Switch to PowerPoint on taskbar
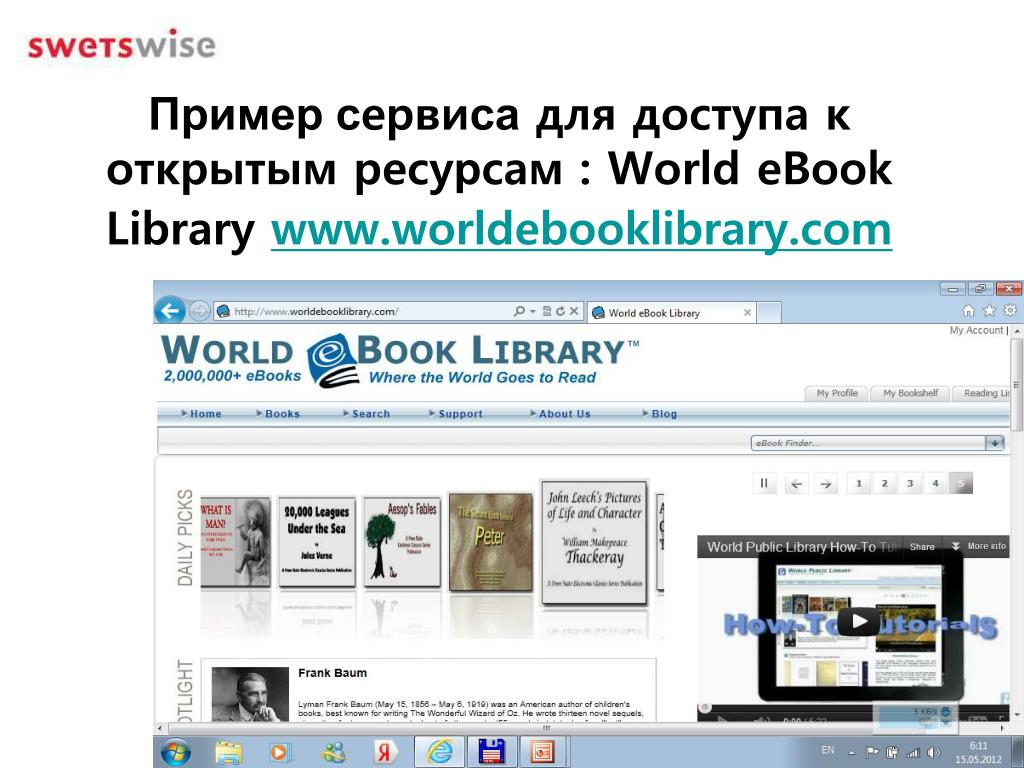This screenshot has width=1024, height=768. 542,752
